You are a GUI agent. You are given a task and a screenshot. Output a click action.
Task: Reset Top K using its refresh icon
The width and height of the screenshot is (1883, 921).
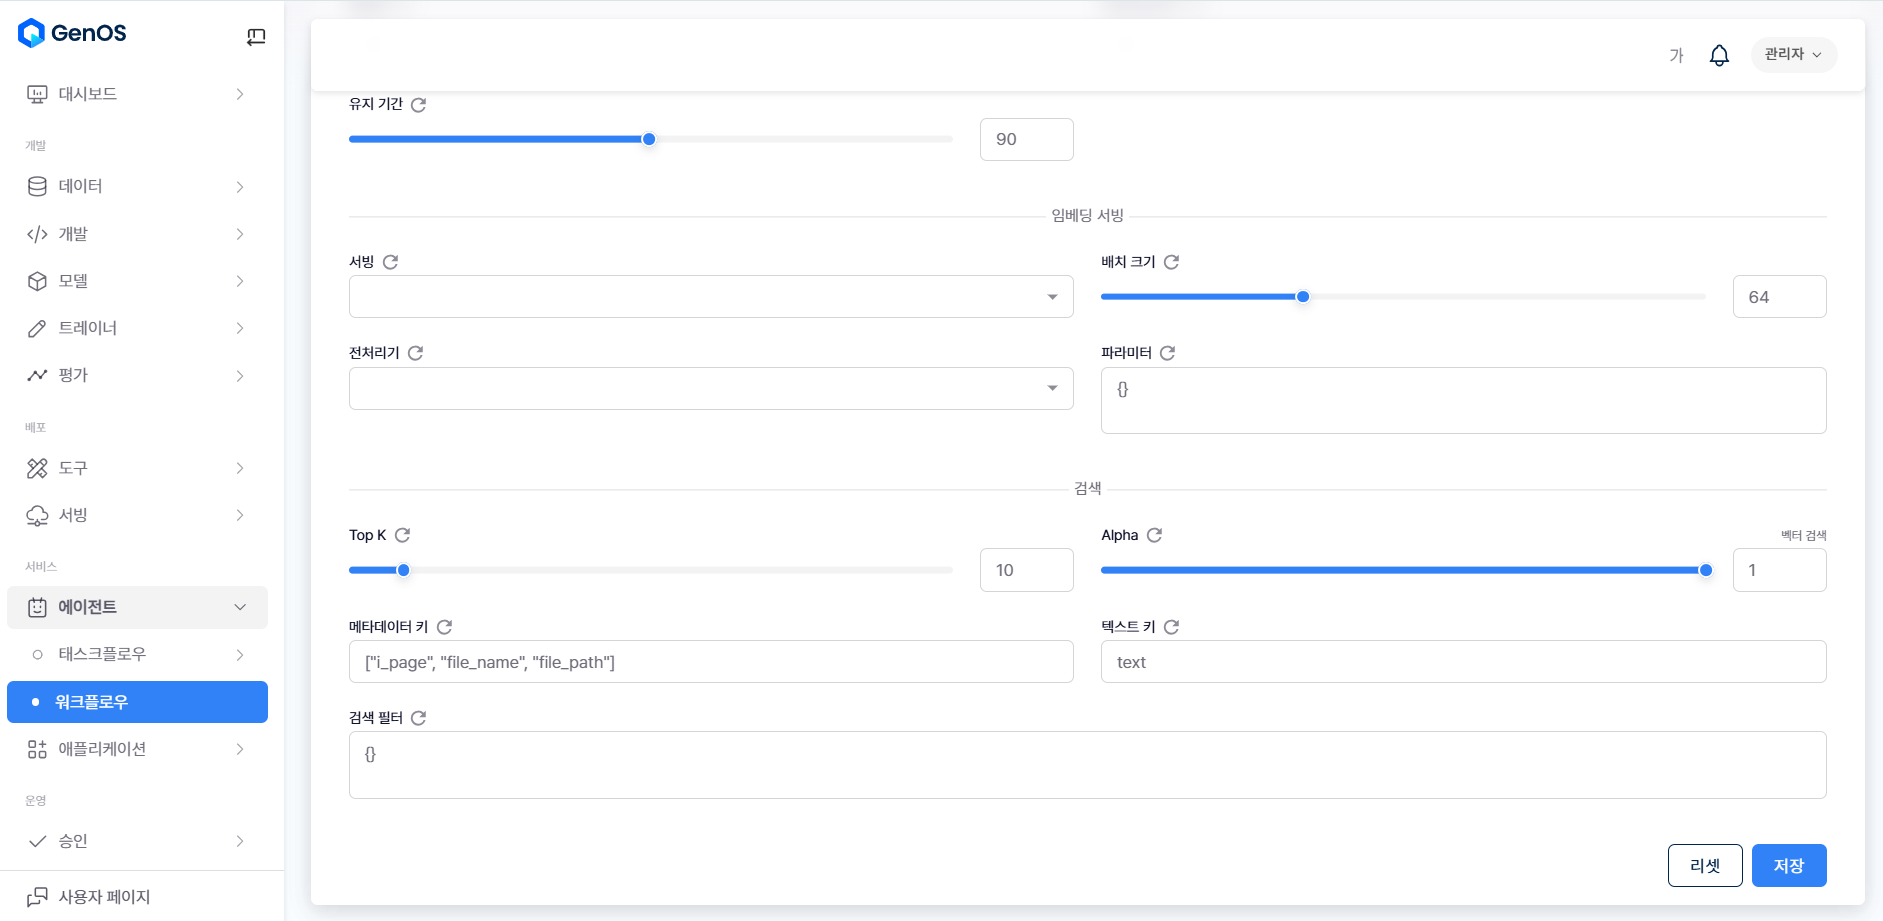point(402,536)
